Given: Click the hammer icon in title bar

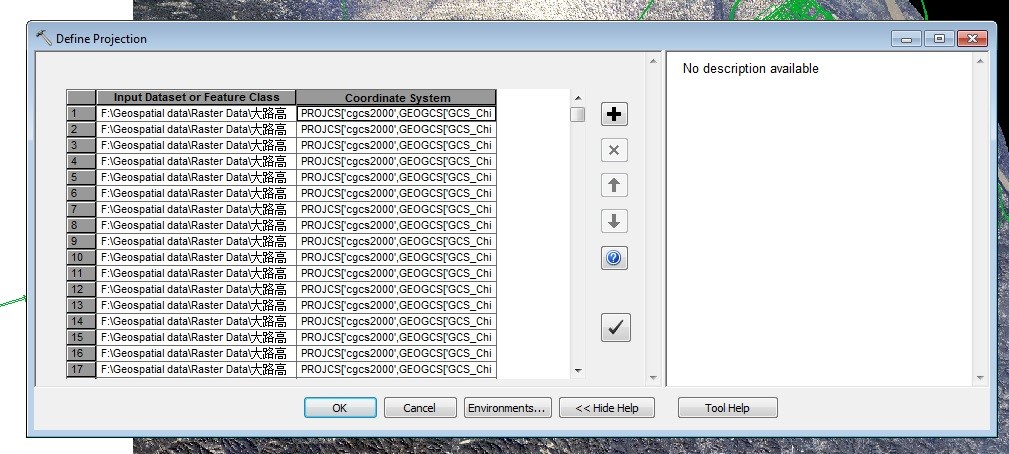Looking at the screenshot, I should pyautogui.click(x=44, y=38).
